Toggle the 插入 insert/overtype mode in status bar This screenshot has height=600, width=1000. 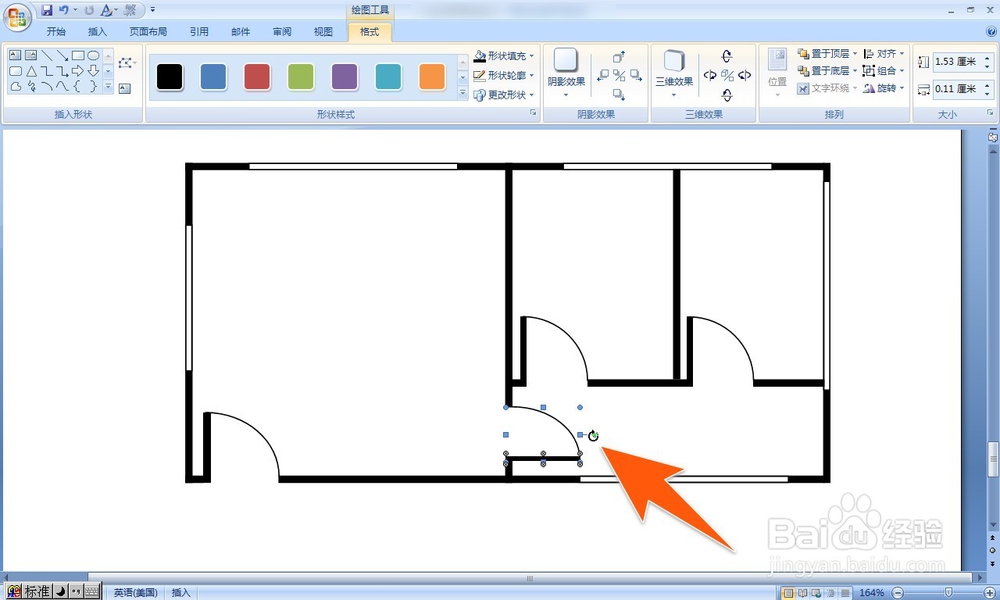[181, 592]
